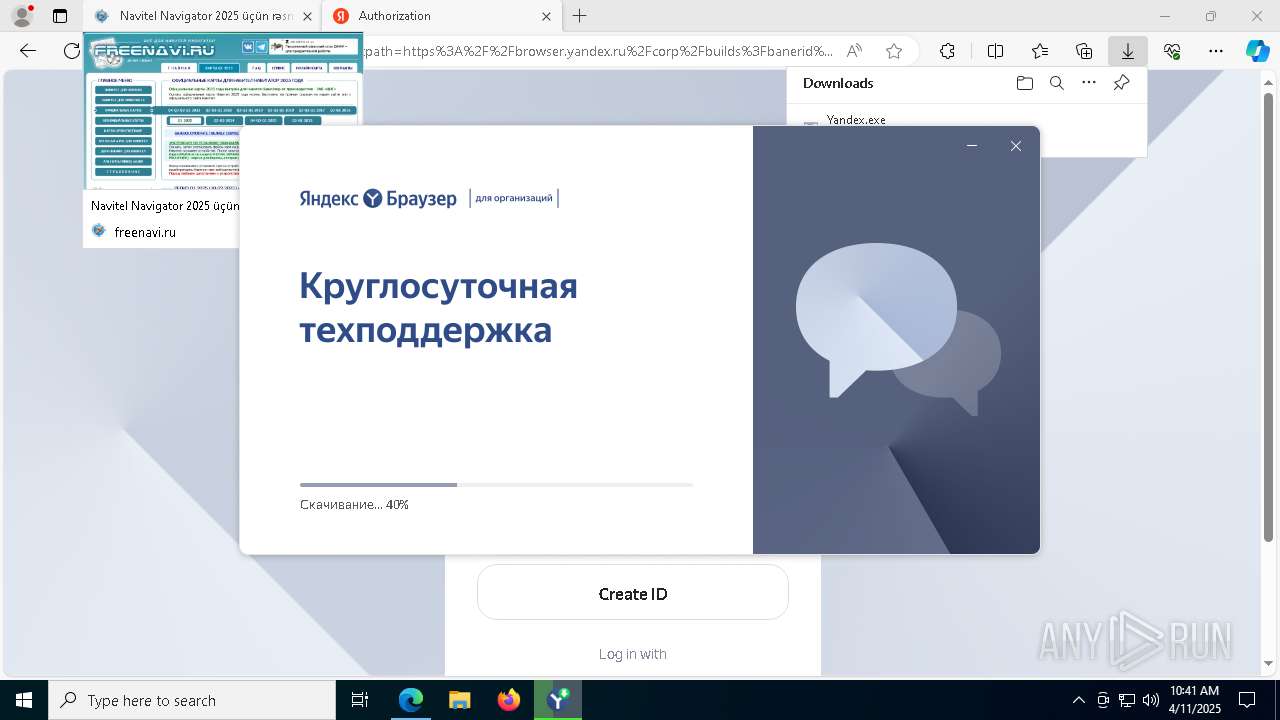Open the Copilot sidebar icon
Viewport: 1280px width, 720px height.
(1257, 51)
